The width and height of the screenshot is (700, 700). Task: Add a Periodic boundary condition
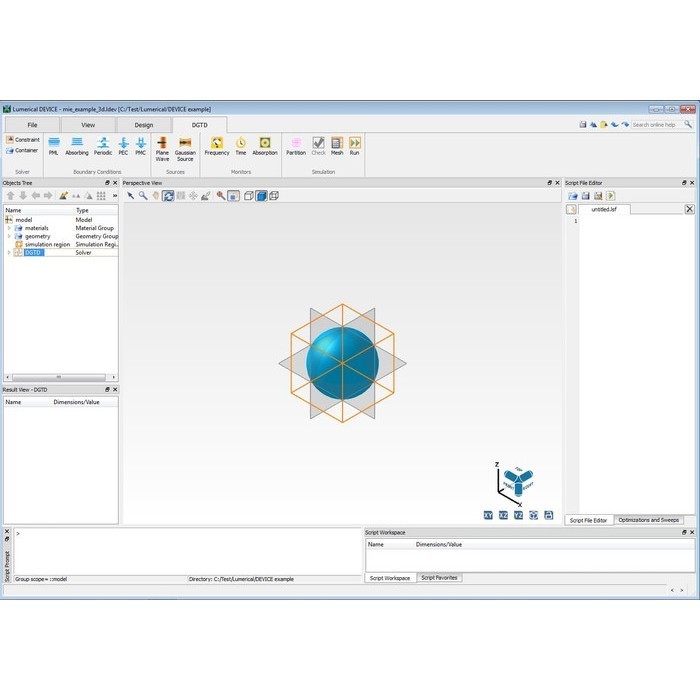point(103,146)
